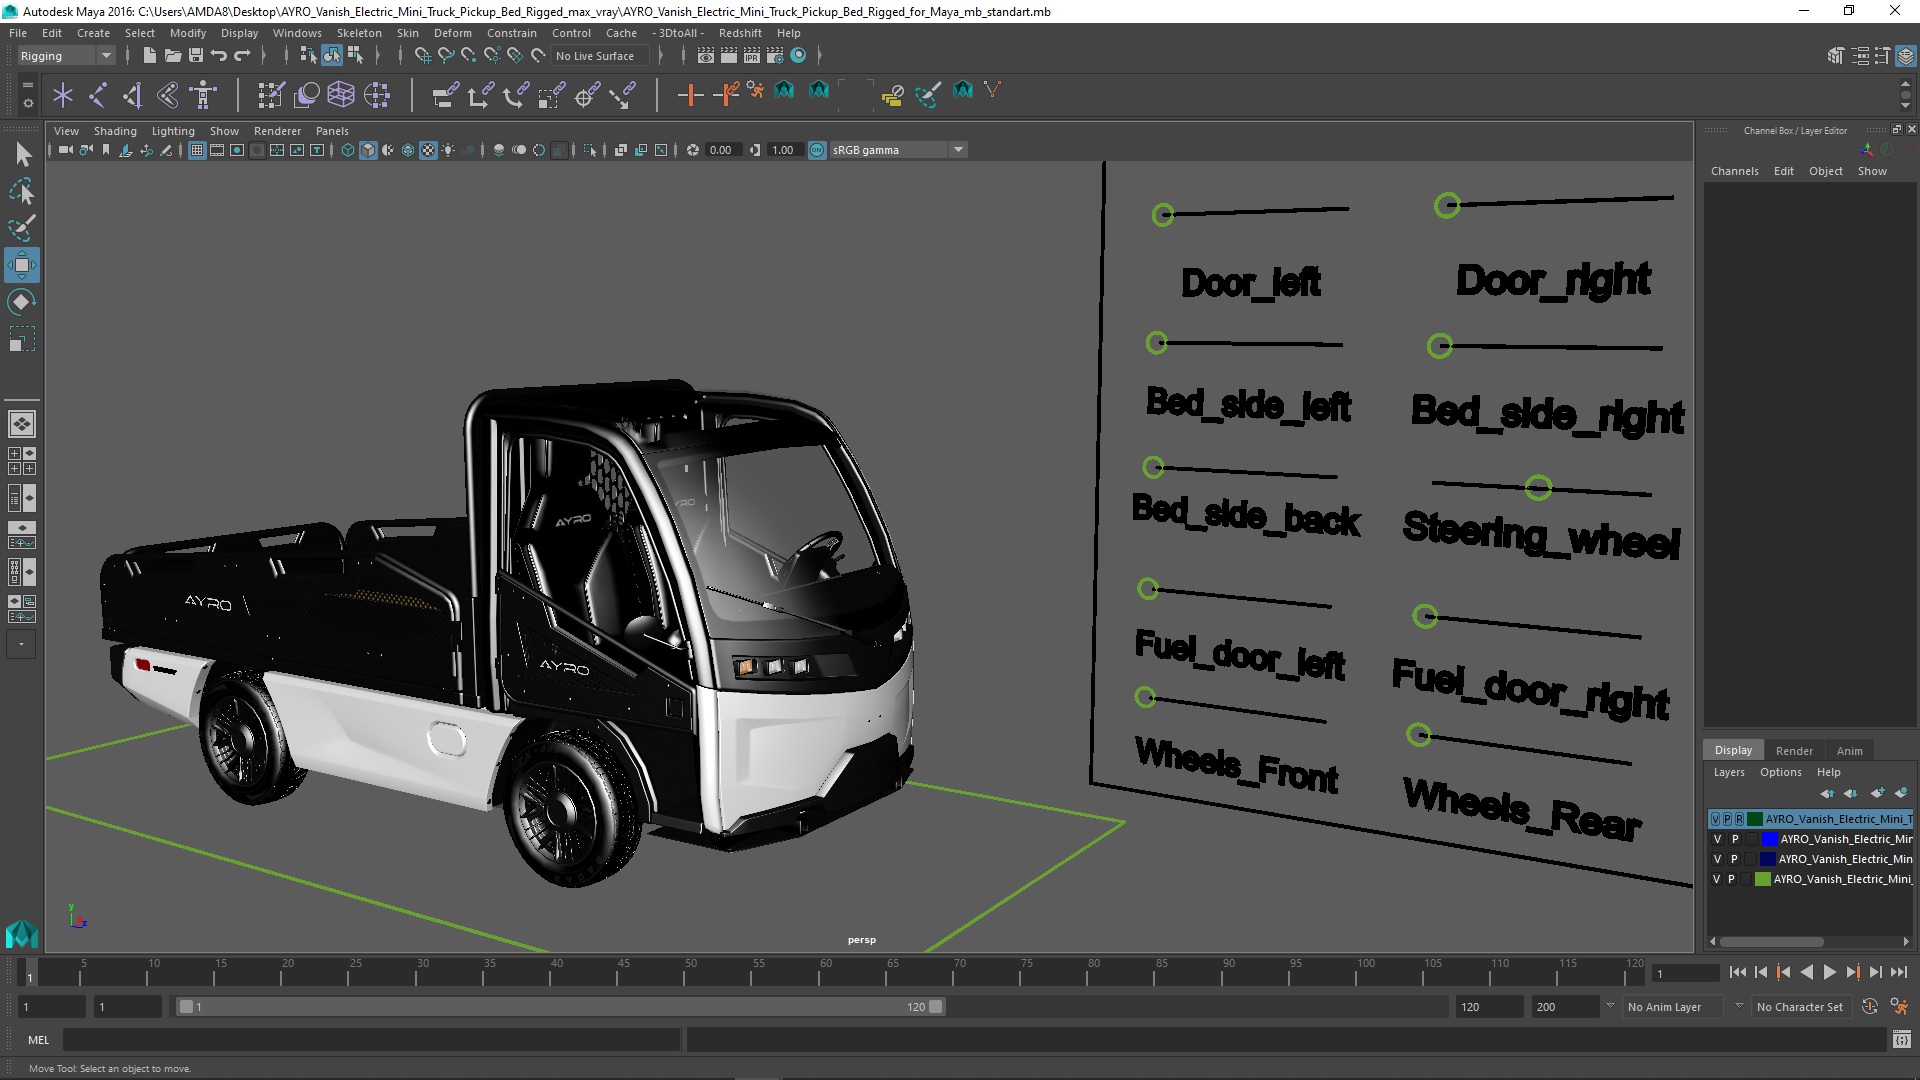Toggle visibility V of the navy blue layer
Image resolution: width=1920 pixels, height=1080 pixels.
(x=1718, y=859)
